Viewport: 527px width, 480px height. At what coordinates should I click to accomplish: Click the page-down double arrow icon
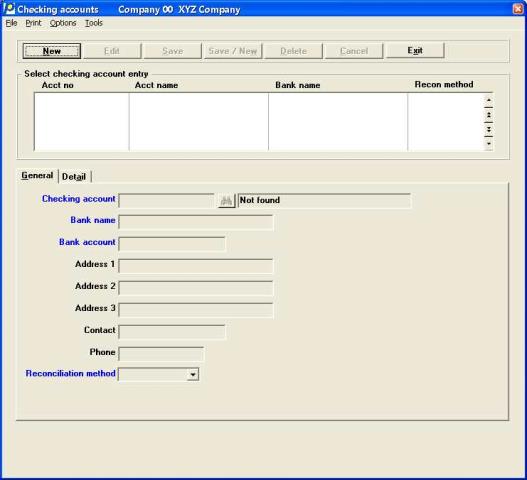click(x=489, y=129)
